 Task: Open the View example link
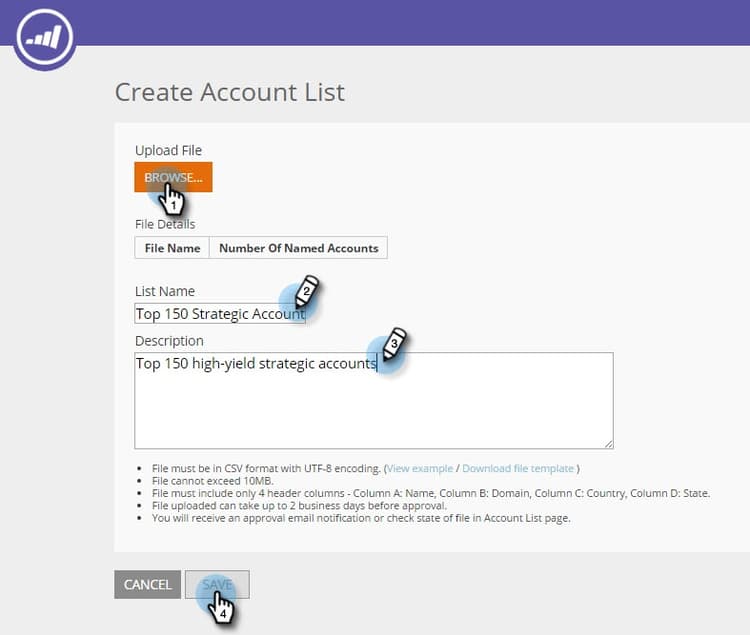click(419, 468)
